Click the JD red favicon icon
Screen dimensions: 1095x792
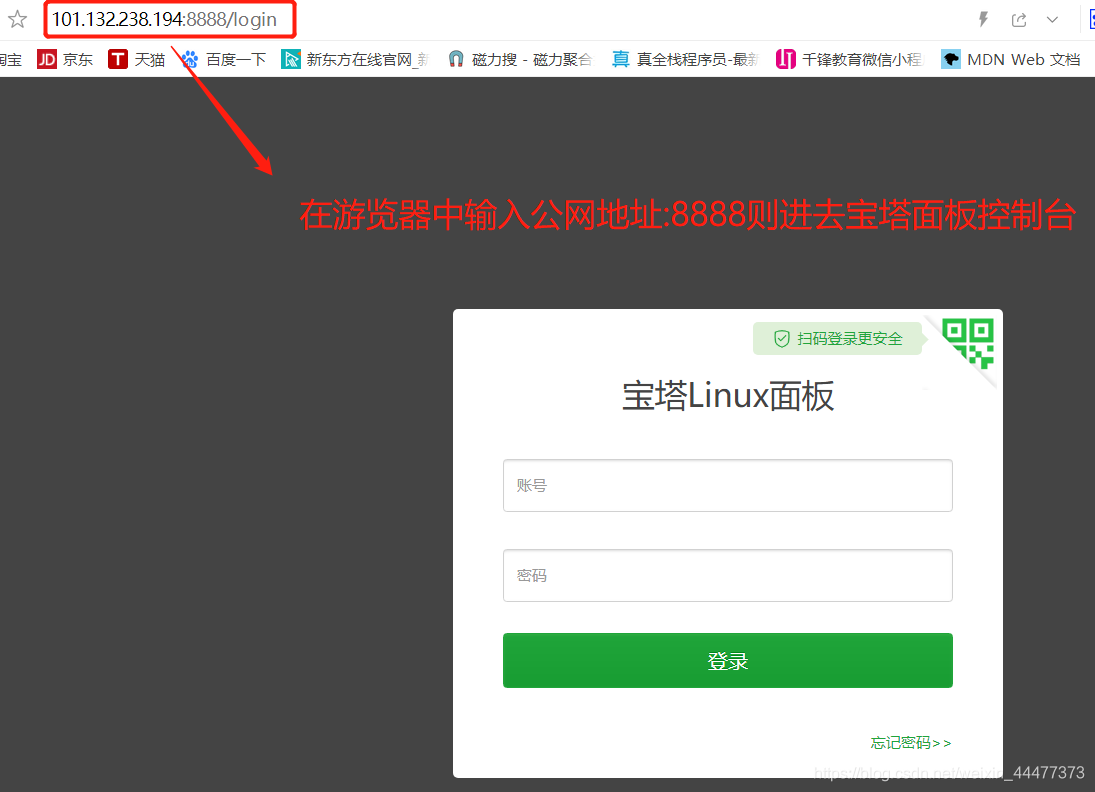click(x=47, y=59)
